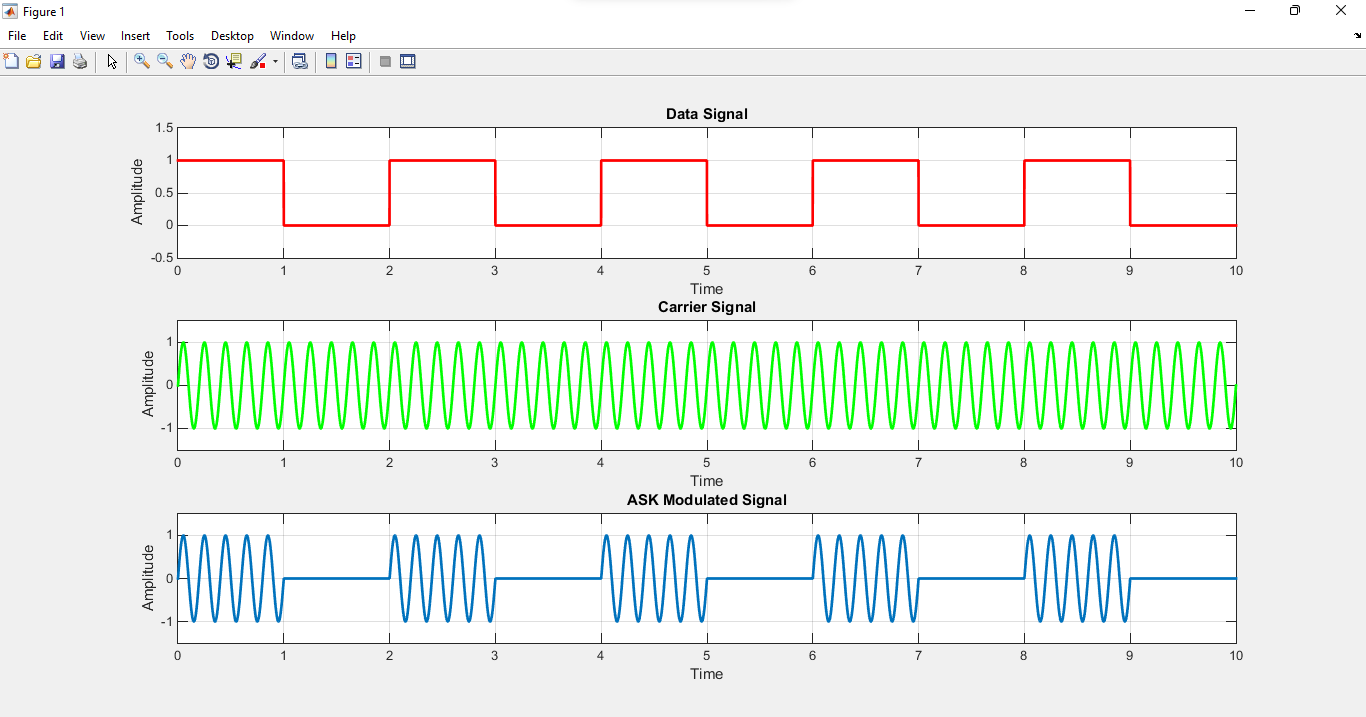This screenshot has height=717, width=1366.
Task: Click the ASK Modulated Signal plot title
Action: [x=706, y=500]
